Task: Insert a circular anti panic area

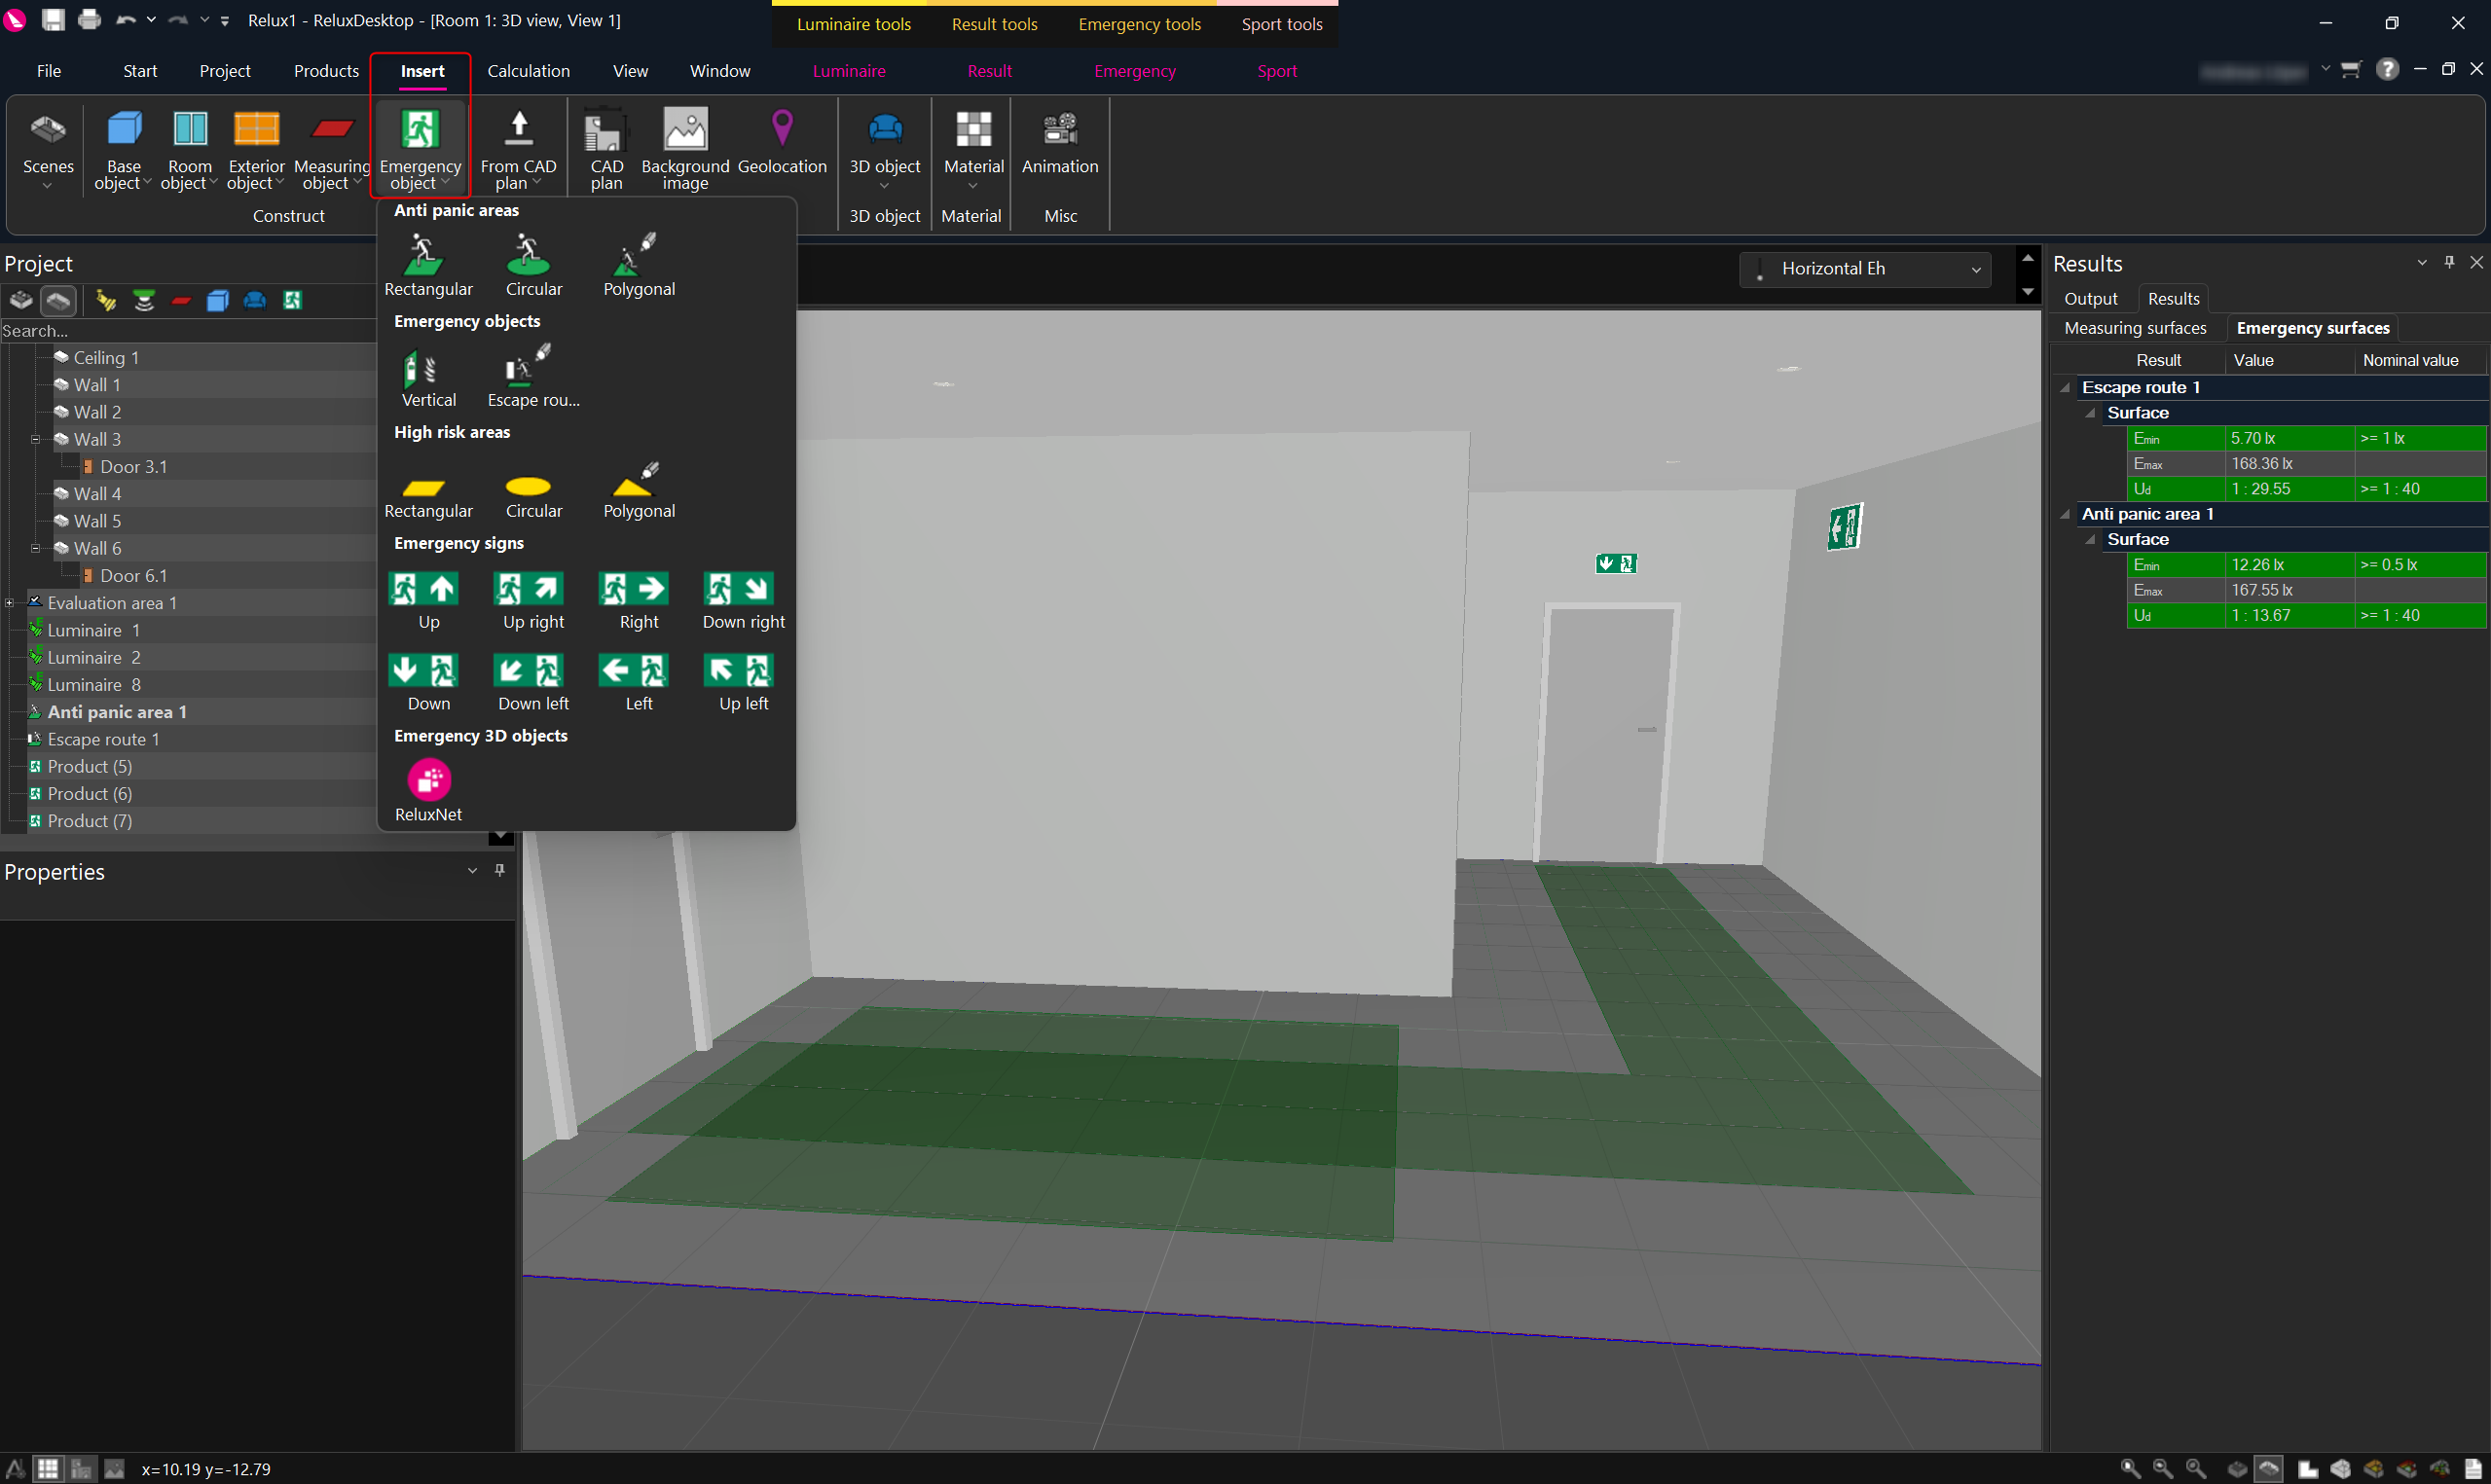Action: click(533, 265)
